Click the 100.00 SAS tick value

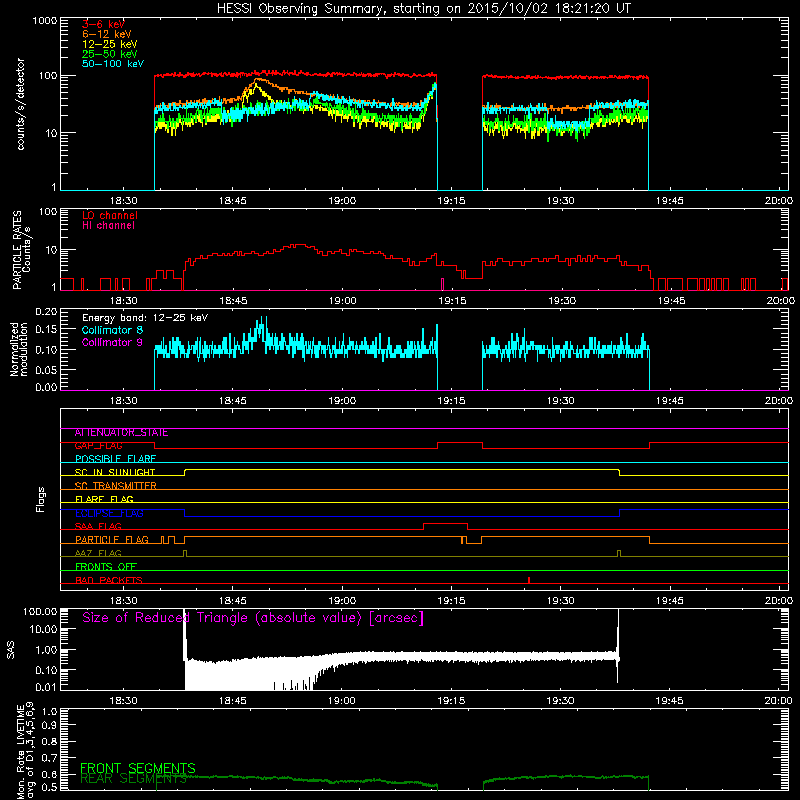coord(40,611)
